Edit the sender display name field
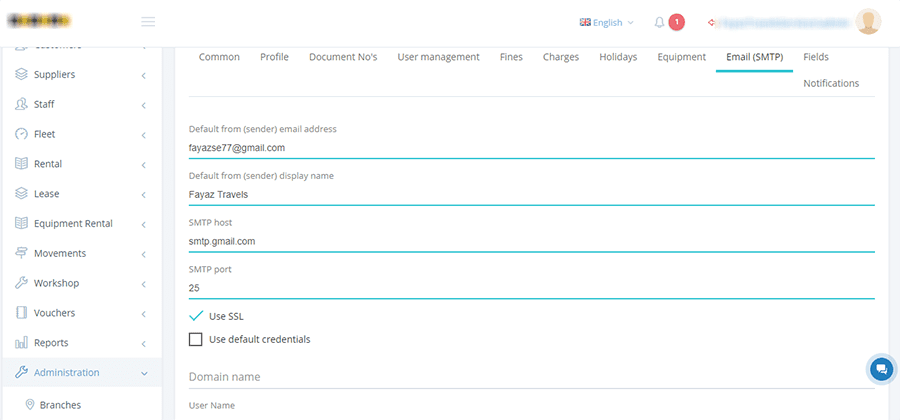The height and width of the screenshot is (420, 900). click(x=532, y=195)
